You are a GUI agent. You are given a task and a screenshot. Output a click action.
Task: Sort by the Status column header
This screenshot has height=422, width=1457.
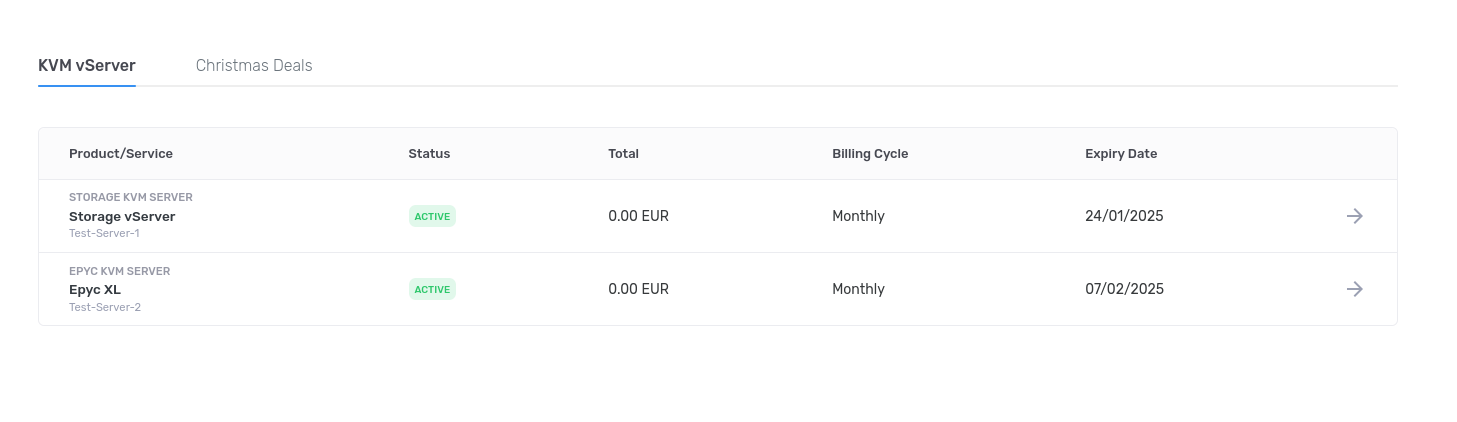point(429,154)
